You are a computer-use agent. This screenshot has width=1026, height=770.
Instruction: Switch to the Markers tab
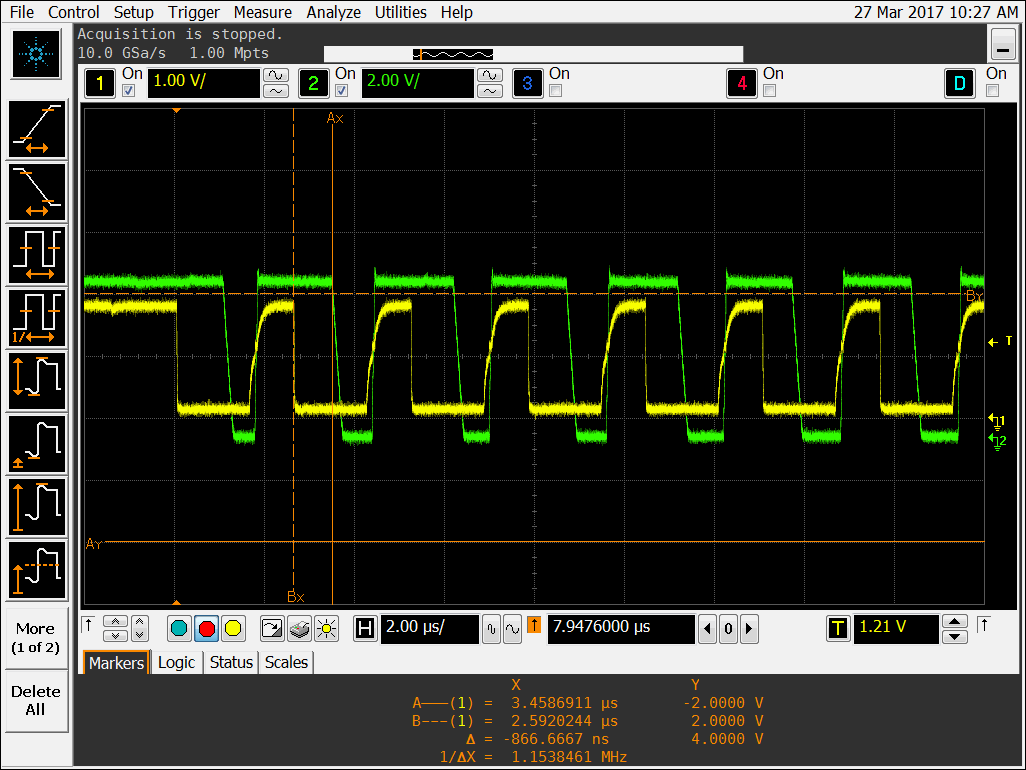click(116, 663)
